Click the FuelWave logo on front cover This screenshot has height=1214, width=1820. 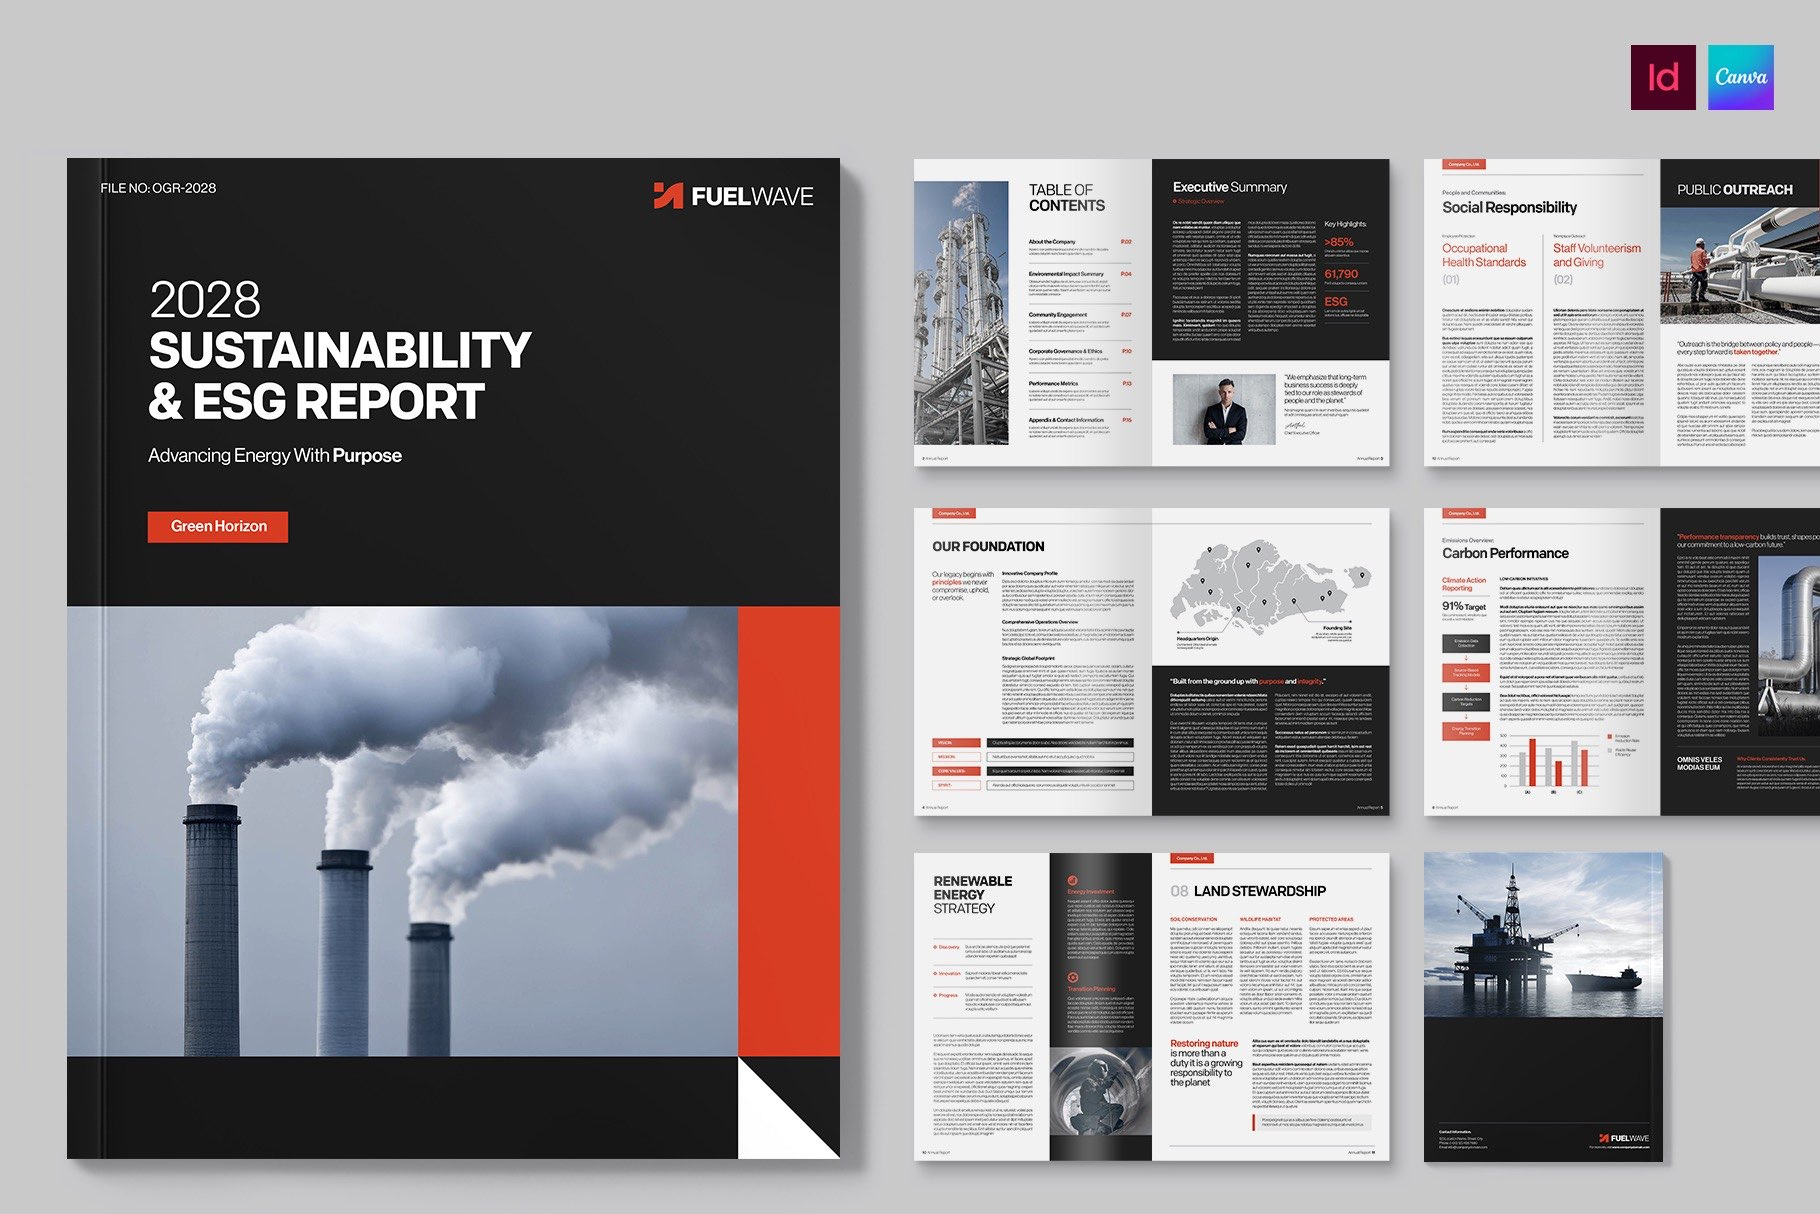tap(733, 196)
